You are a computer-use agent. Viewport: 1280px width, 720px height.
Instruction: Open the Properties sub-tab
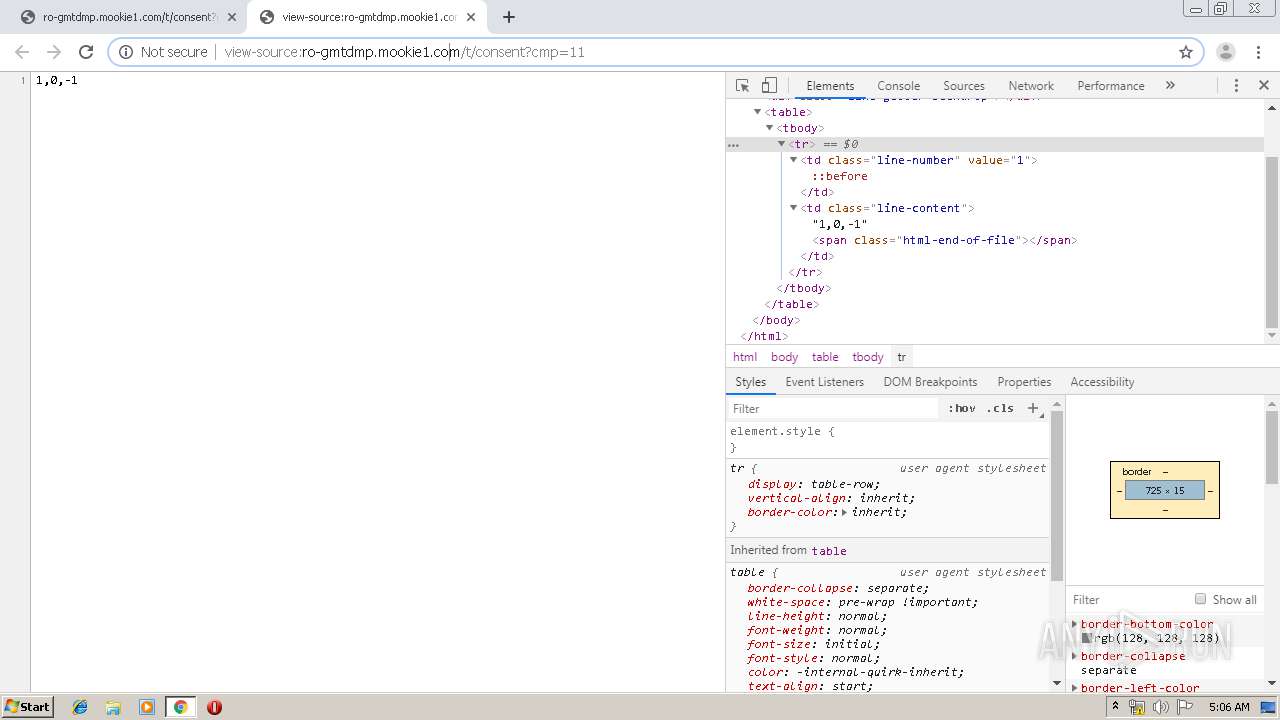click(1024, 382)
